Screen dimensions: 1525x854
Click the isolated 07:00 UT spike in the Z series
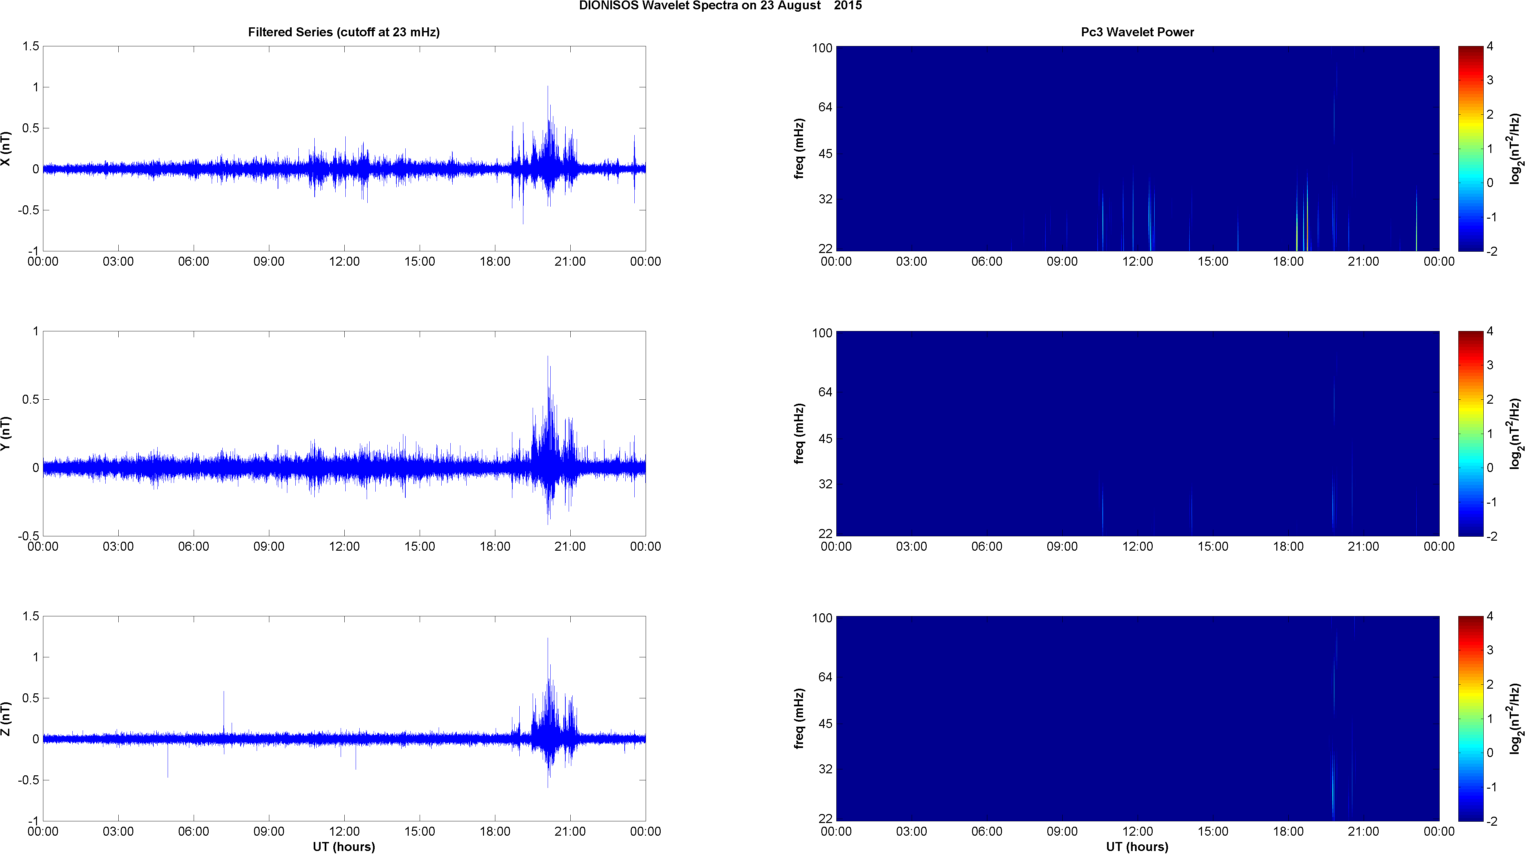(x=223, y=715)
